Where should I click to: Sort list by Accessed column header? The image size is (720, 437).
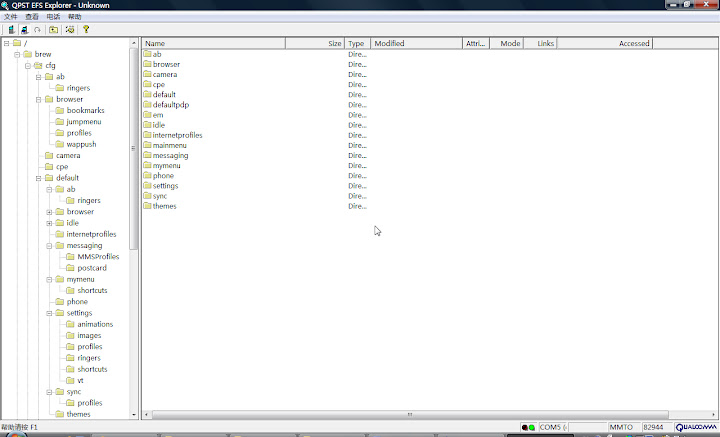tap(605, 43)
